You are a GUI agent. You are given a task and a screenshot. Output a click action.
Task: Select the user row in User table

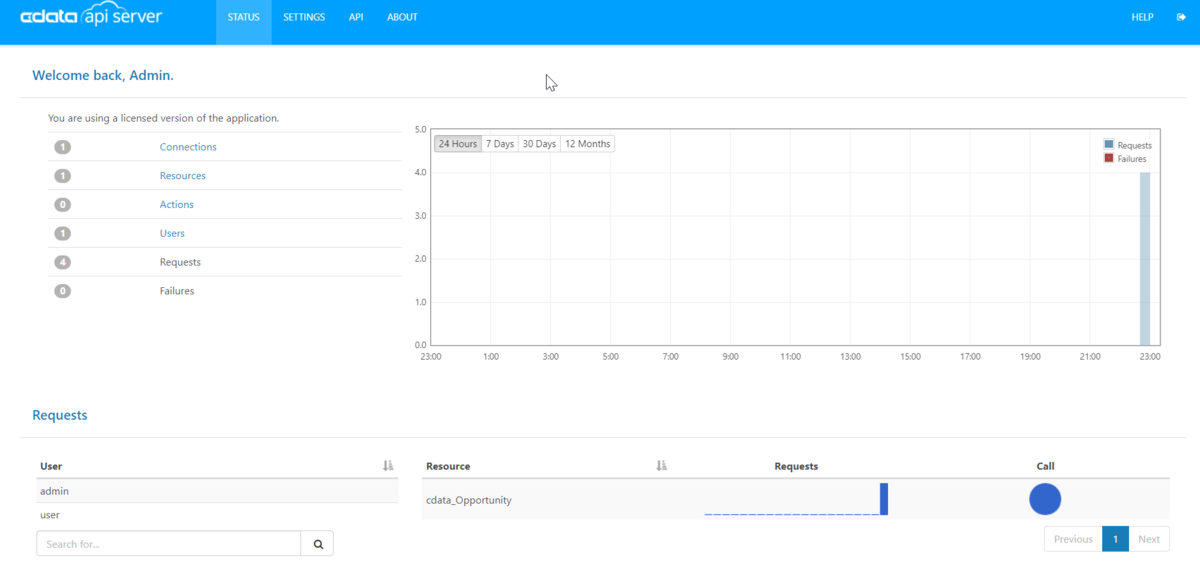tap(218, 515)
